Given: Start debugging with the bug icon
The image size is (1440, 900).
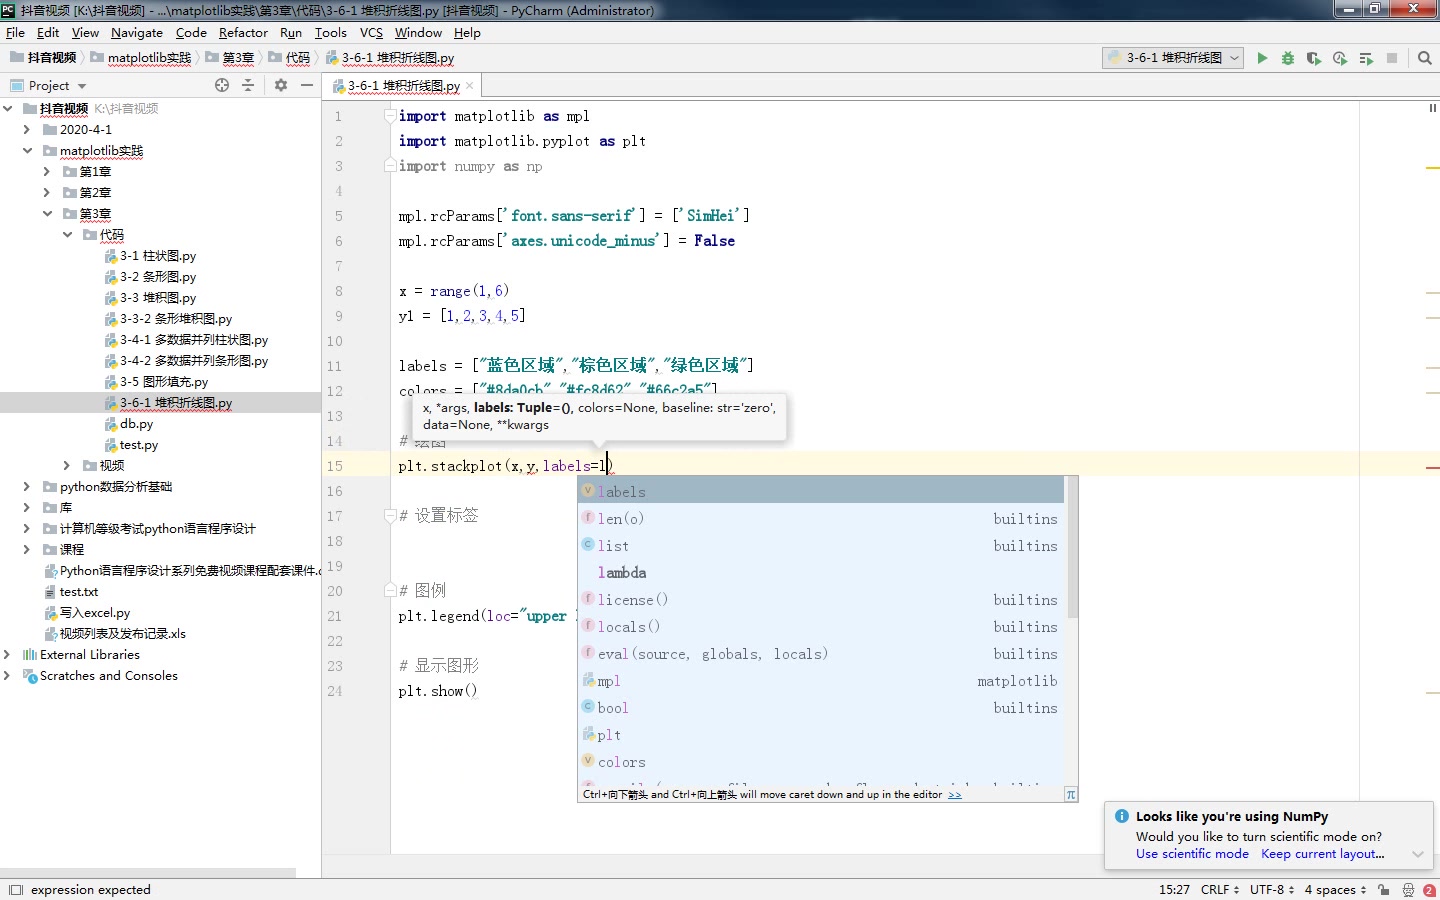Looking at the screenshot, I should (x=1288, y=58).
